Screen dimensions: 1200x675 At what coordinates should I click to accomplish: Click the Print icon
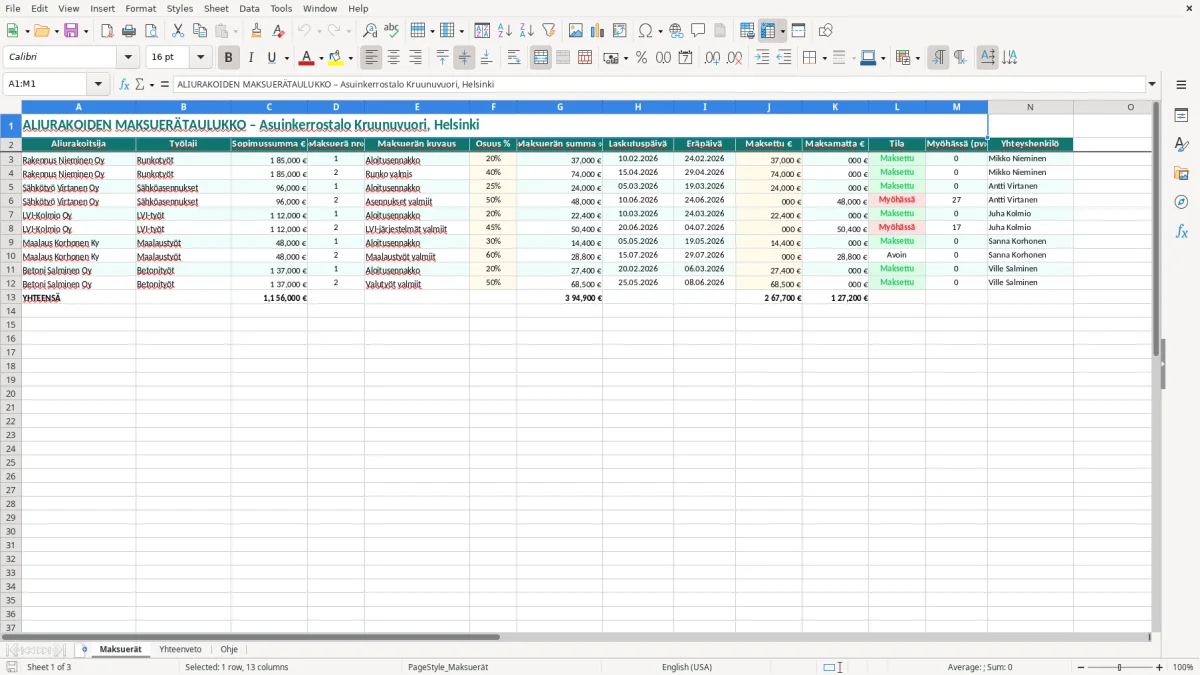[130, 31]
